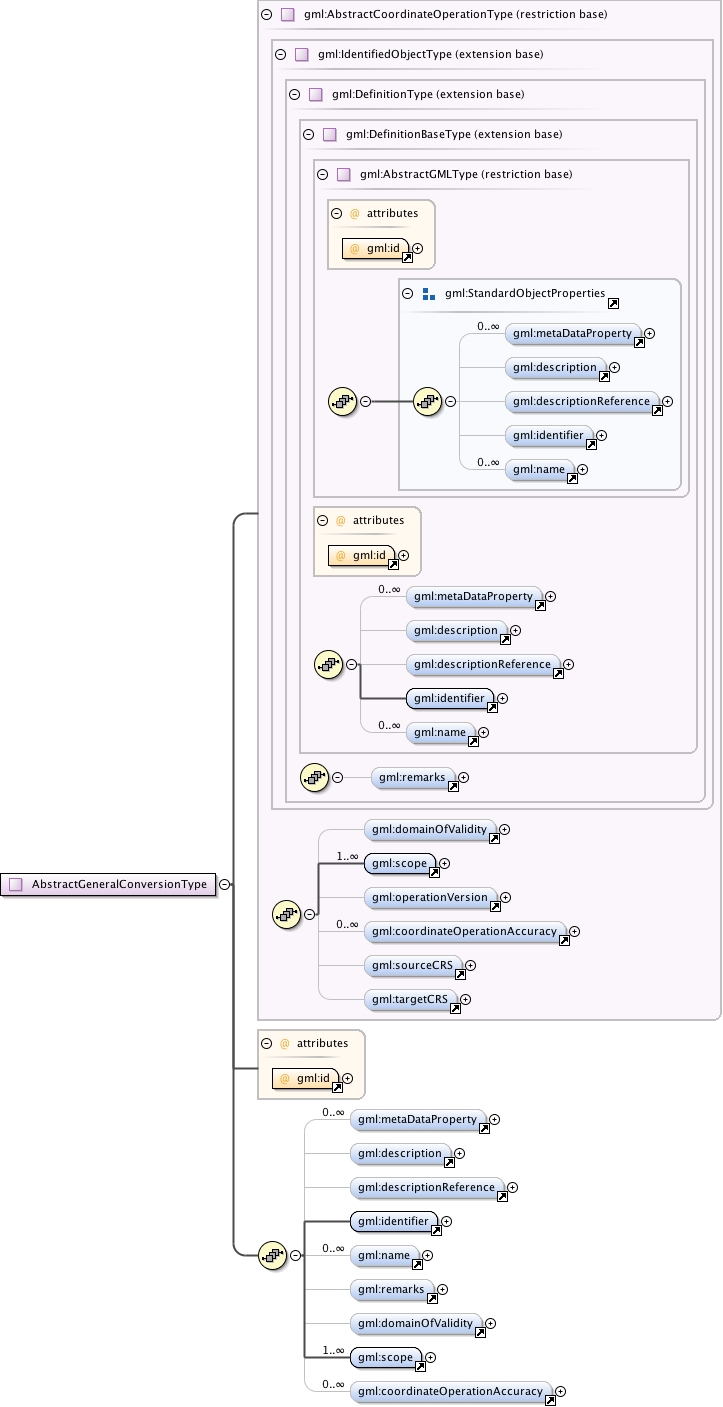The height and width of the screenshot is (1407, 723).
Task: Click the sequence icon inside gml:DefinitionBaseType
Action: click(x=329, y=664)
